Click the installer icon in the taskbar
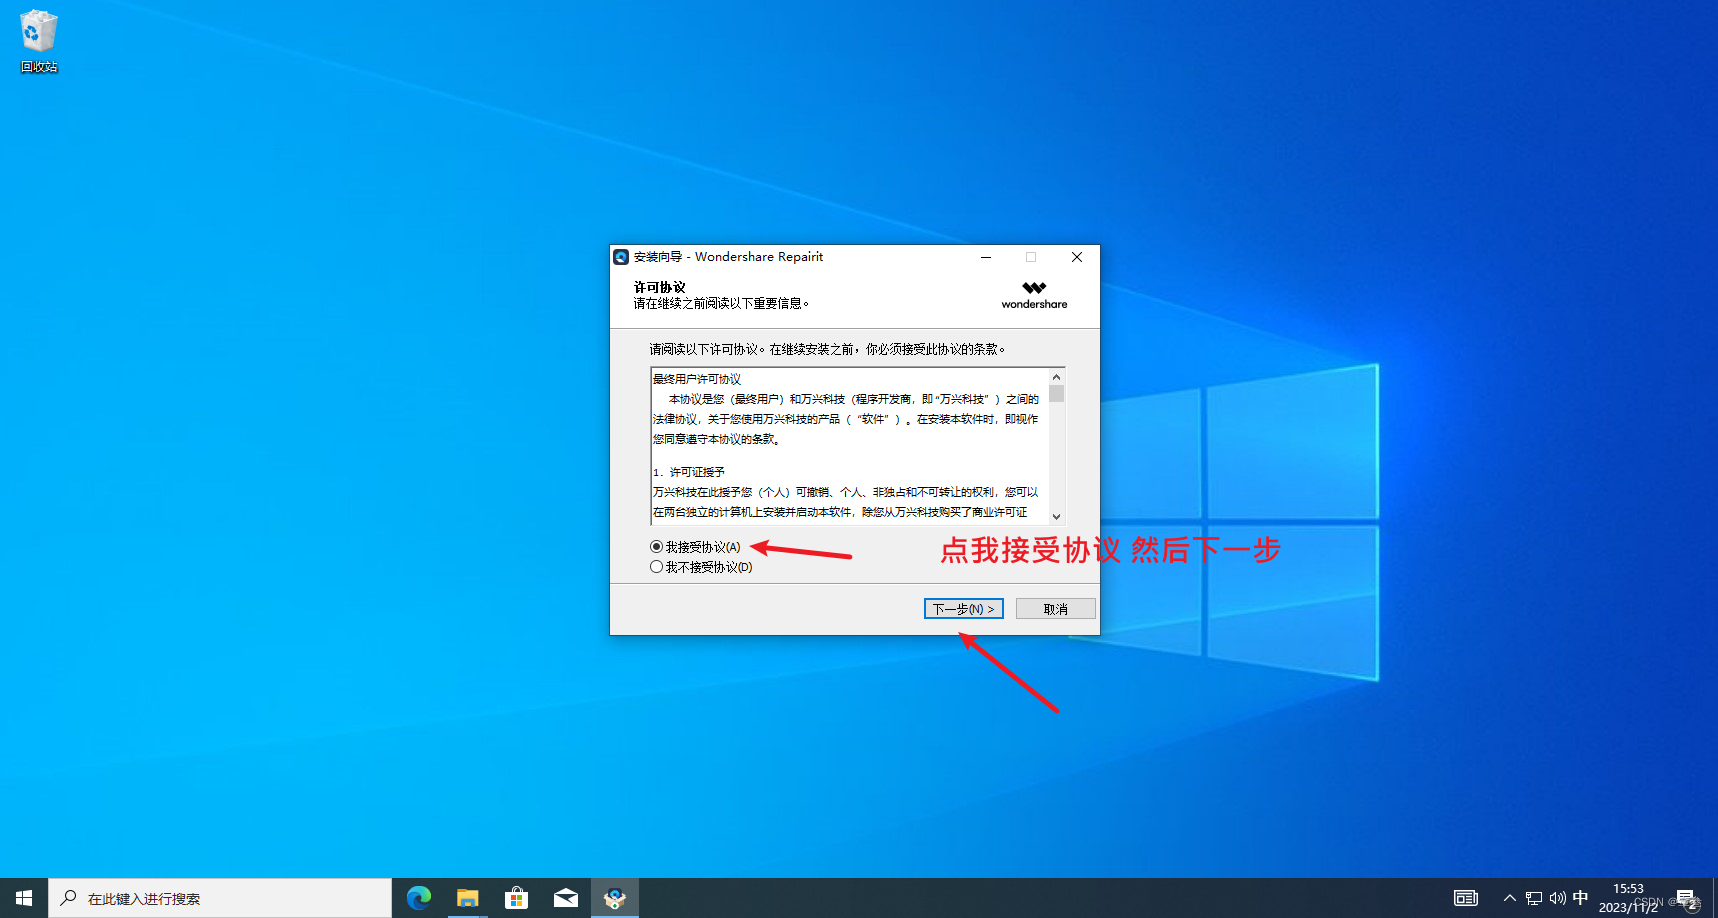Image resolution: width=1718 pixels, height=918 pixels. [614, 898]
